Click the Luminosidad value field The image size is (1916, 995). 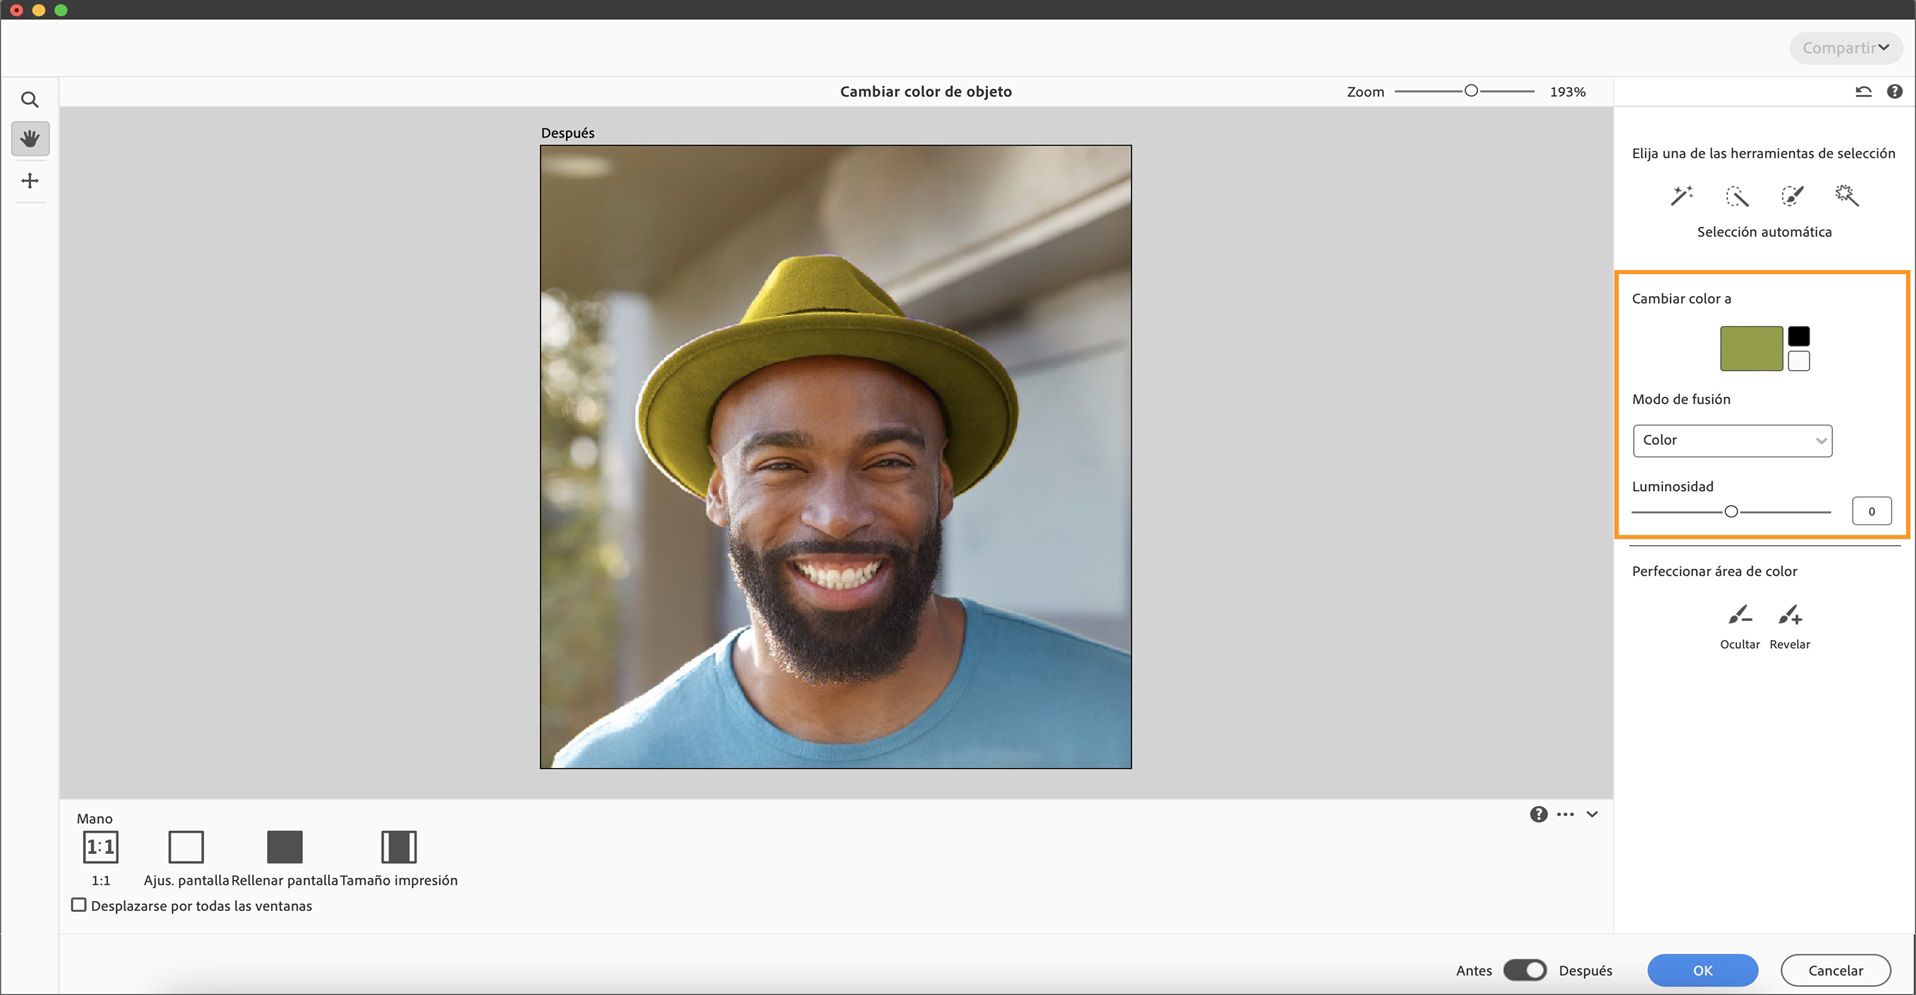1871,511
